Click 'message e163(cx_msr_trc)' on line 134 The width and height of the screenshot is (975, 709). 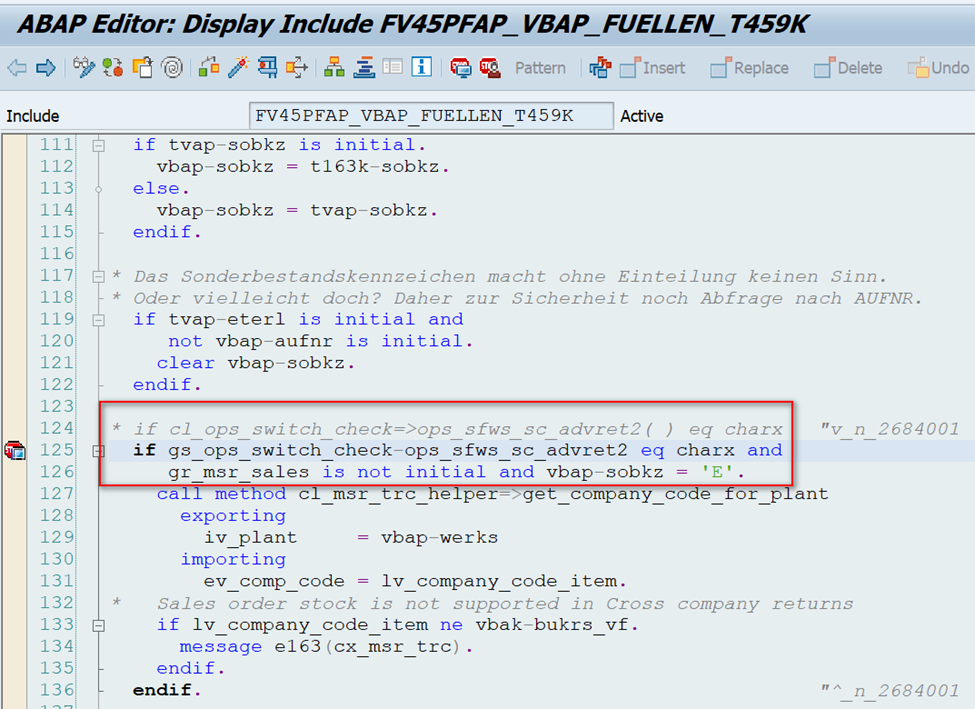[x=320, y=647]
